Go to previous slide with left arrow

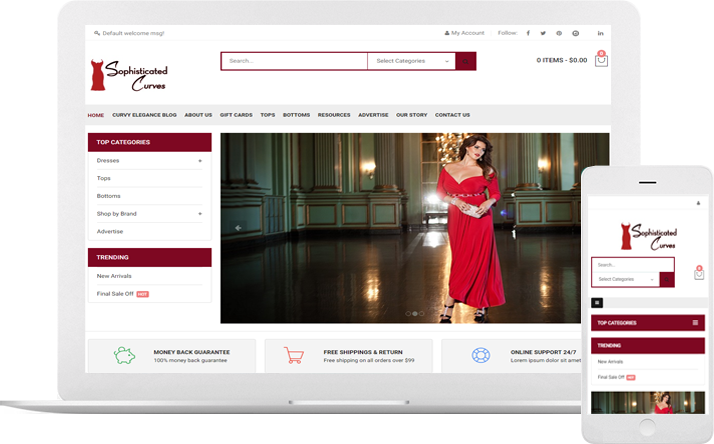click(x=238, y=228)
